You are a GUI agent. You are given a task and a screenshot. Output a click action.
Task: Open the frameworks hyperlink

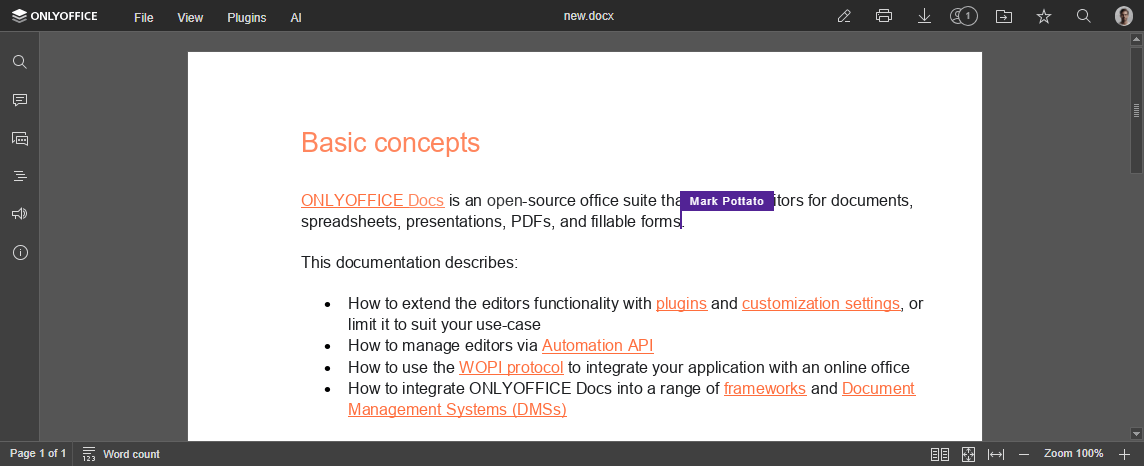[765, 388]
